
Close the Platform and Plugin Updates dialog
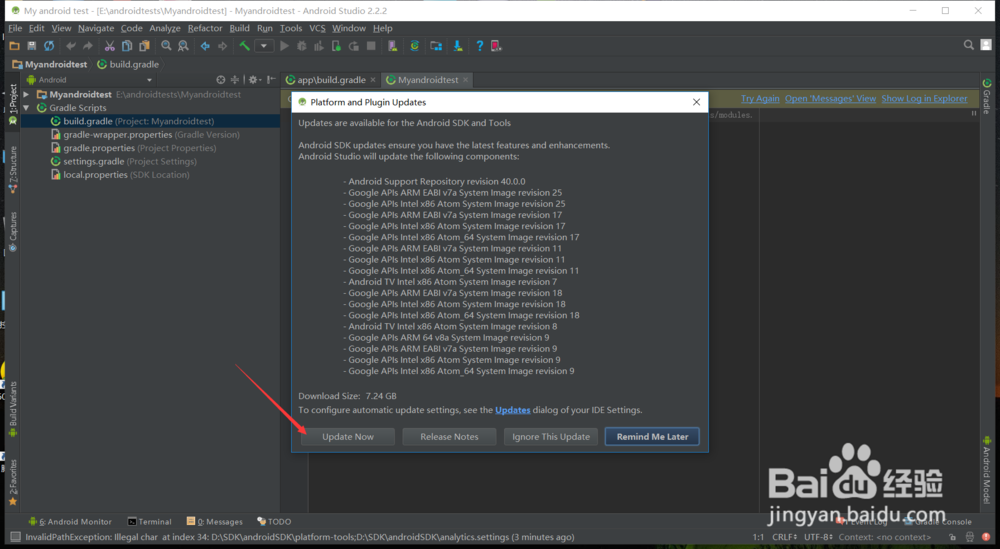pos(696,102)
